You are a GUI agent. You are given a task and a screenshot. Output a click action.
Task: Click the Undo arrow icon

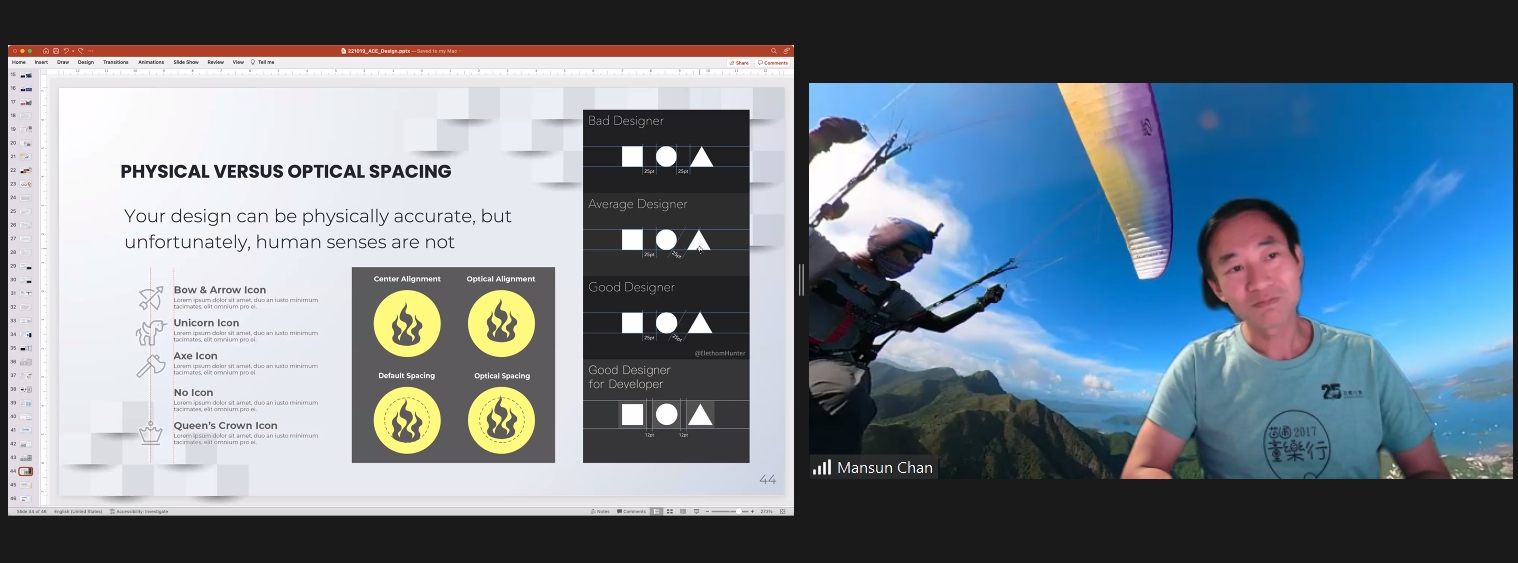(66, 50)
